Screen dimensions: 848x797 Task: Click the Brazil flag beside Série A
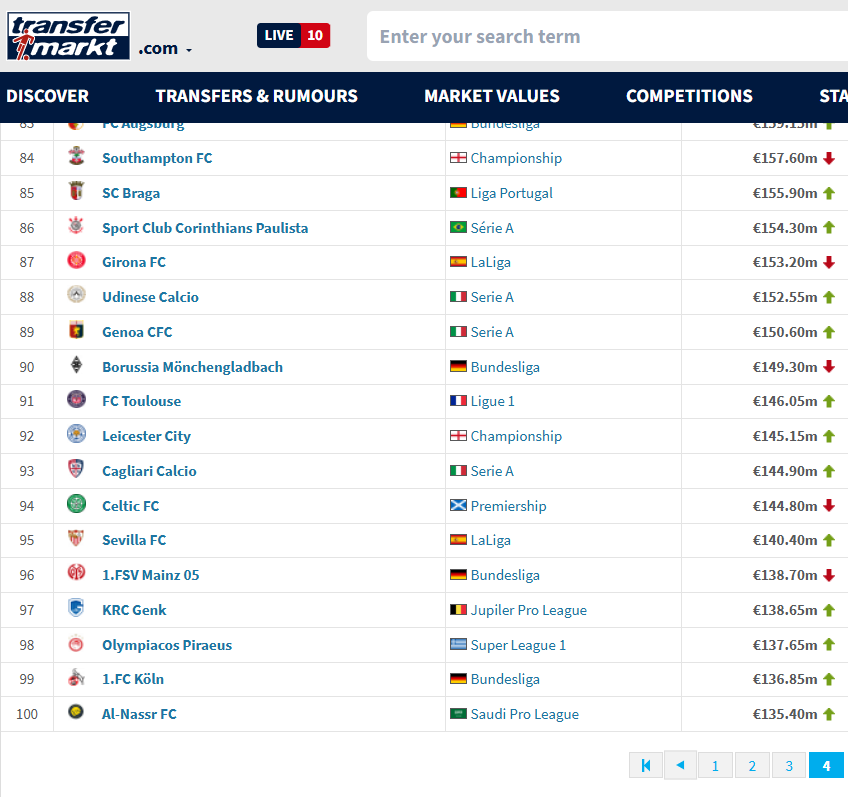tap(458, 228)
